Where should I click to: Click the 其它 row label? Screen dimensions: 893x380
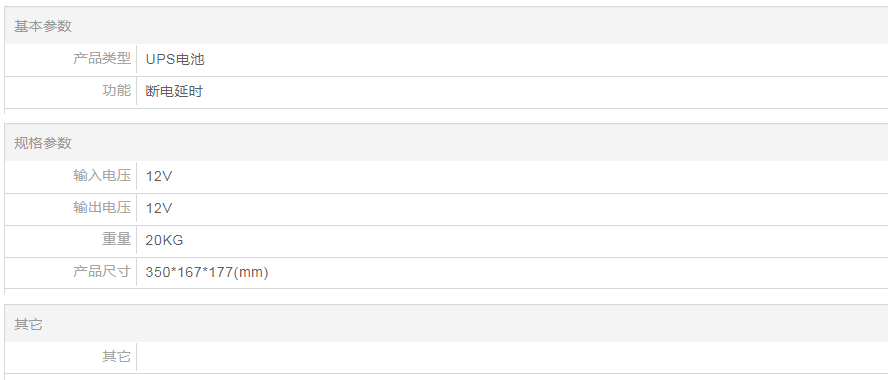click(x=117, y=357)
